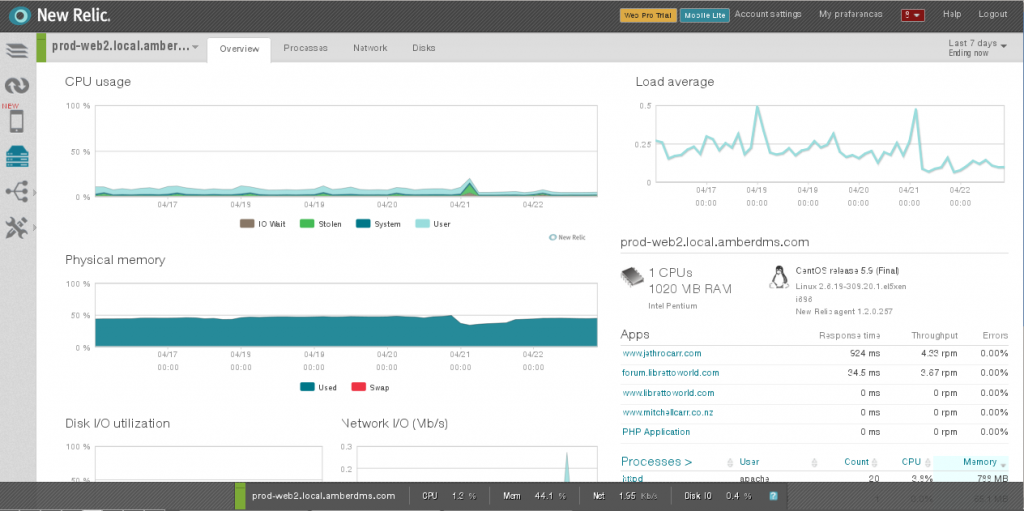Open the layered applications sidebar icon
1024x511 pixels.
[17, 50]
